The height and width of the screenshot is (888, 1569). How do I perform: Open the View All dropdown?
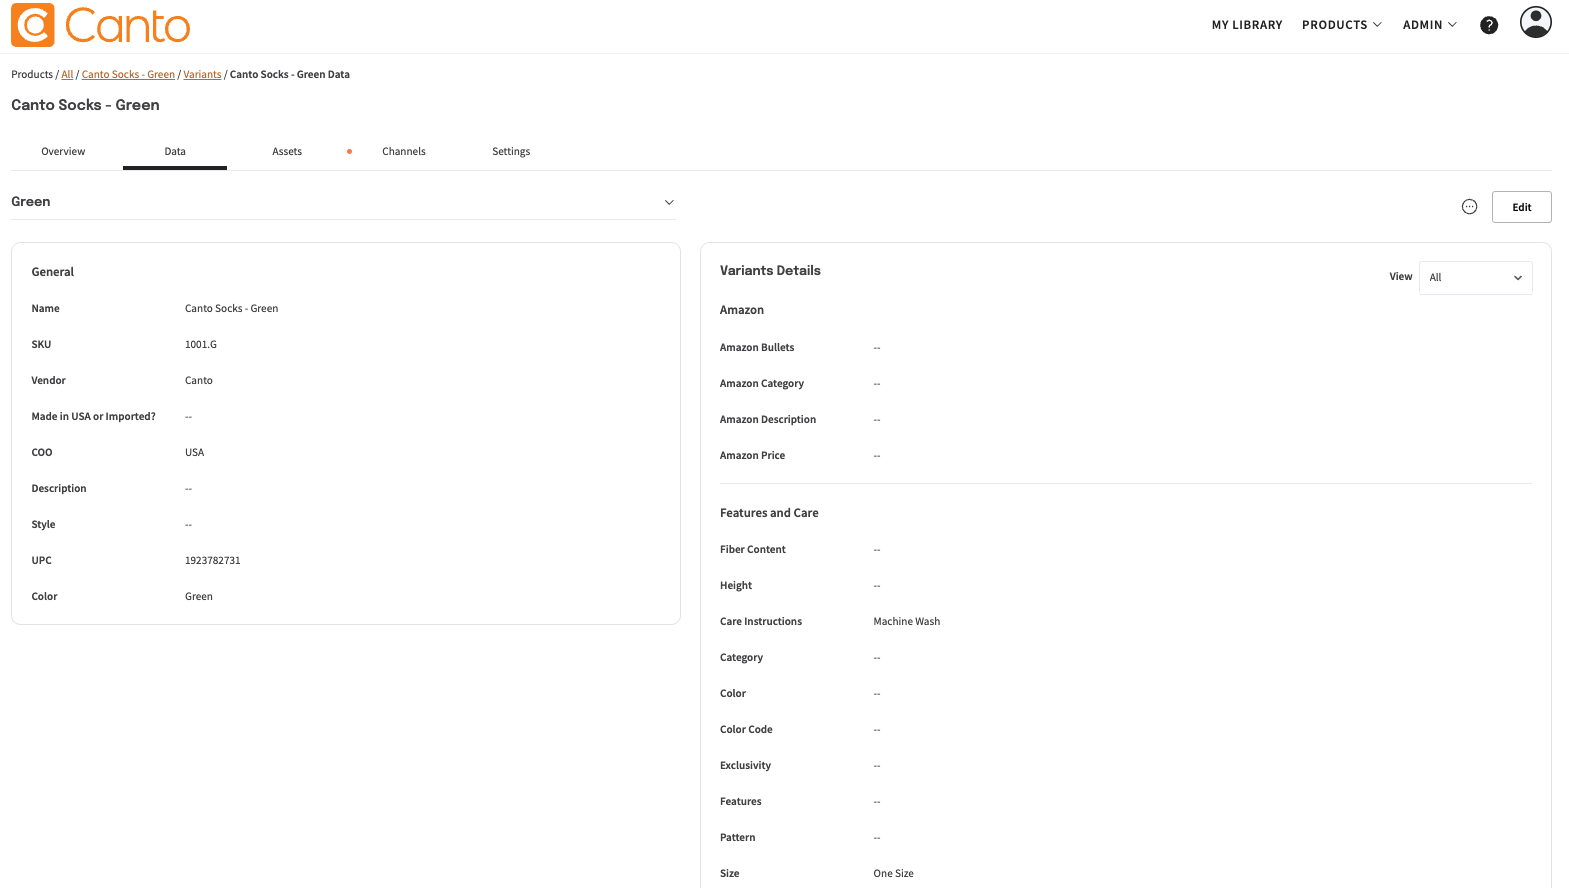(x=1475, y=278)
